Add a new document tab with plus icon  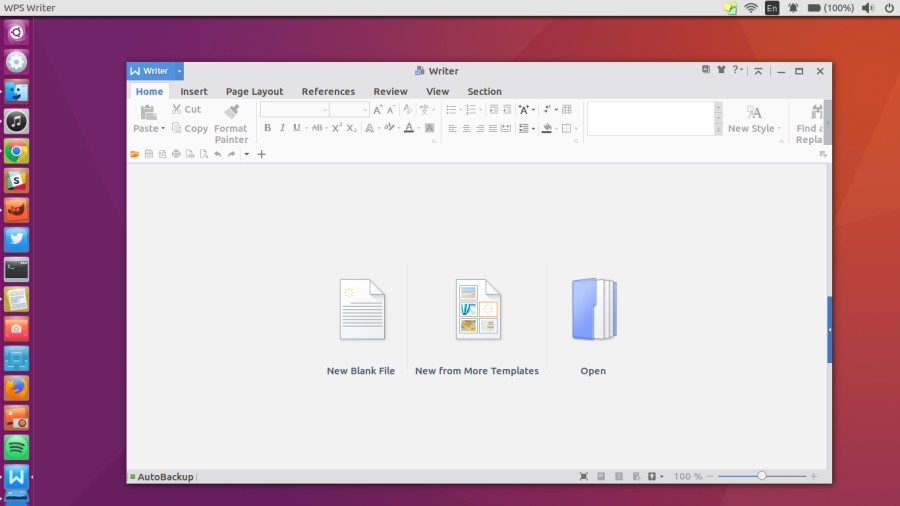[261, 154]
